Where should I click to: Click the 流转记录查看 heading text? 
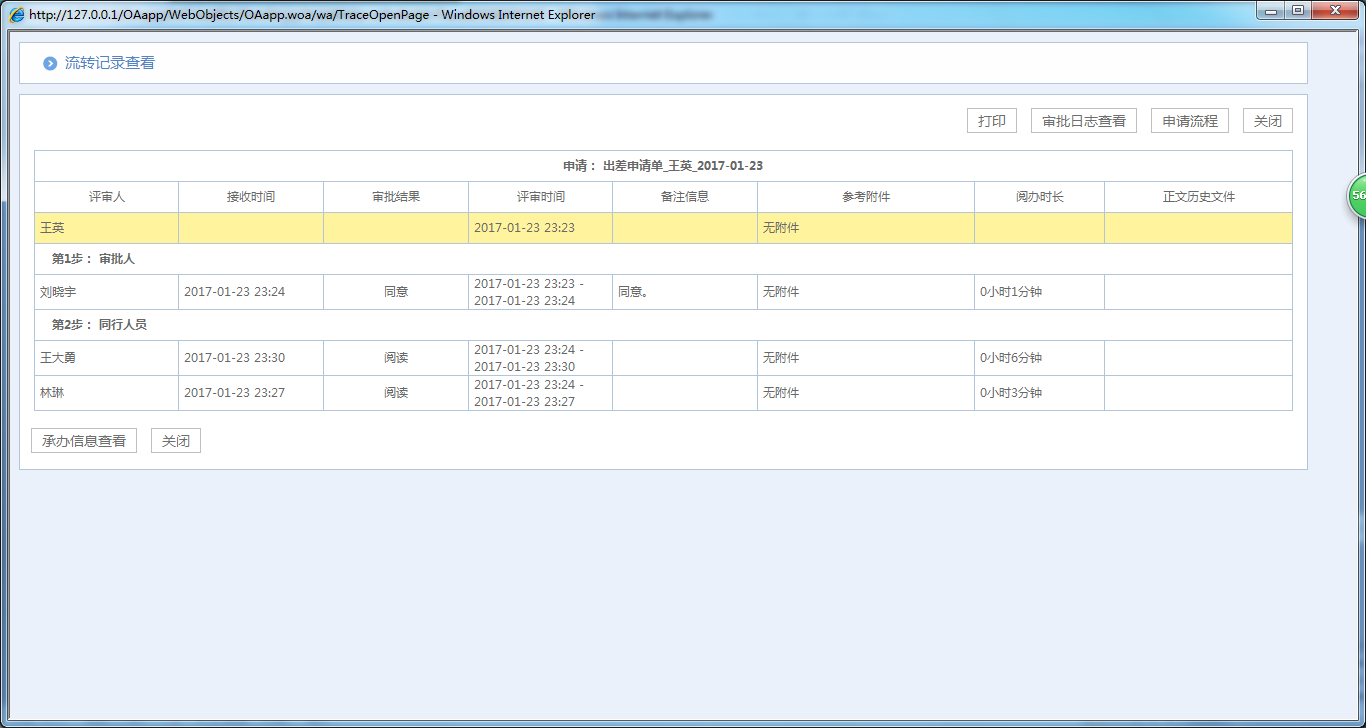110,63
